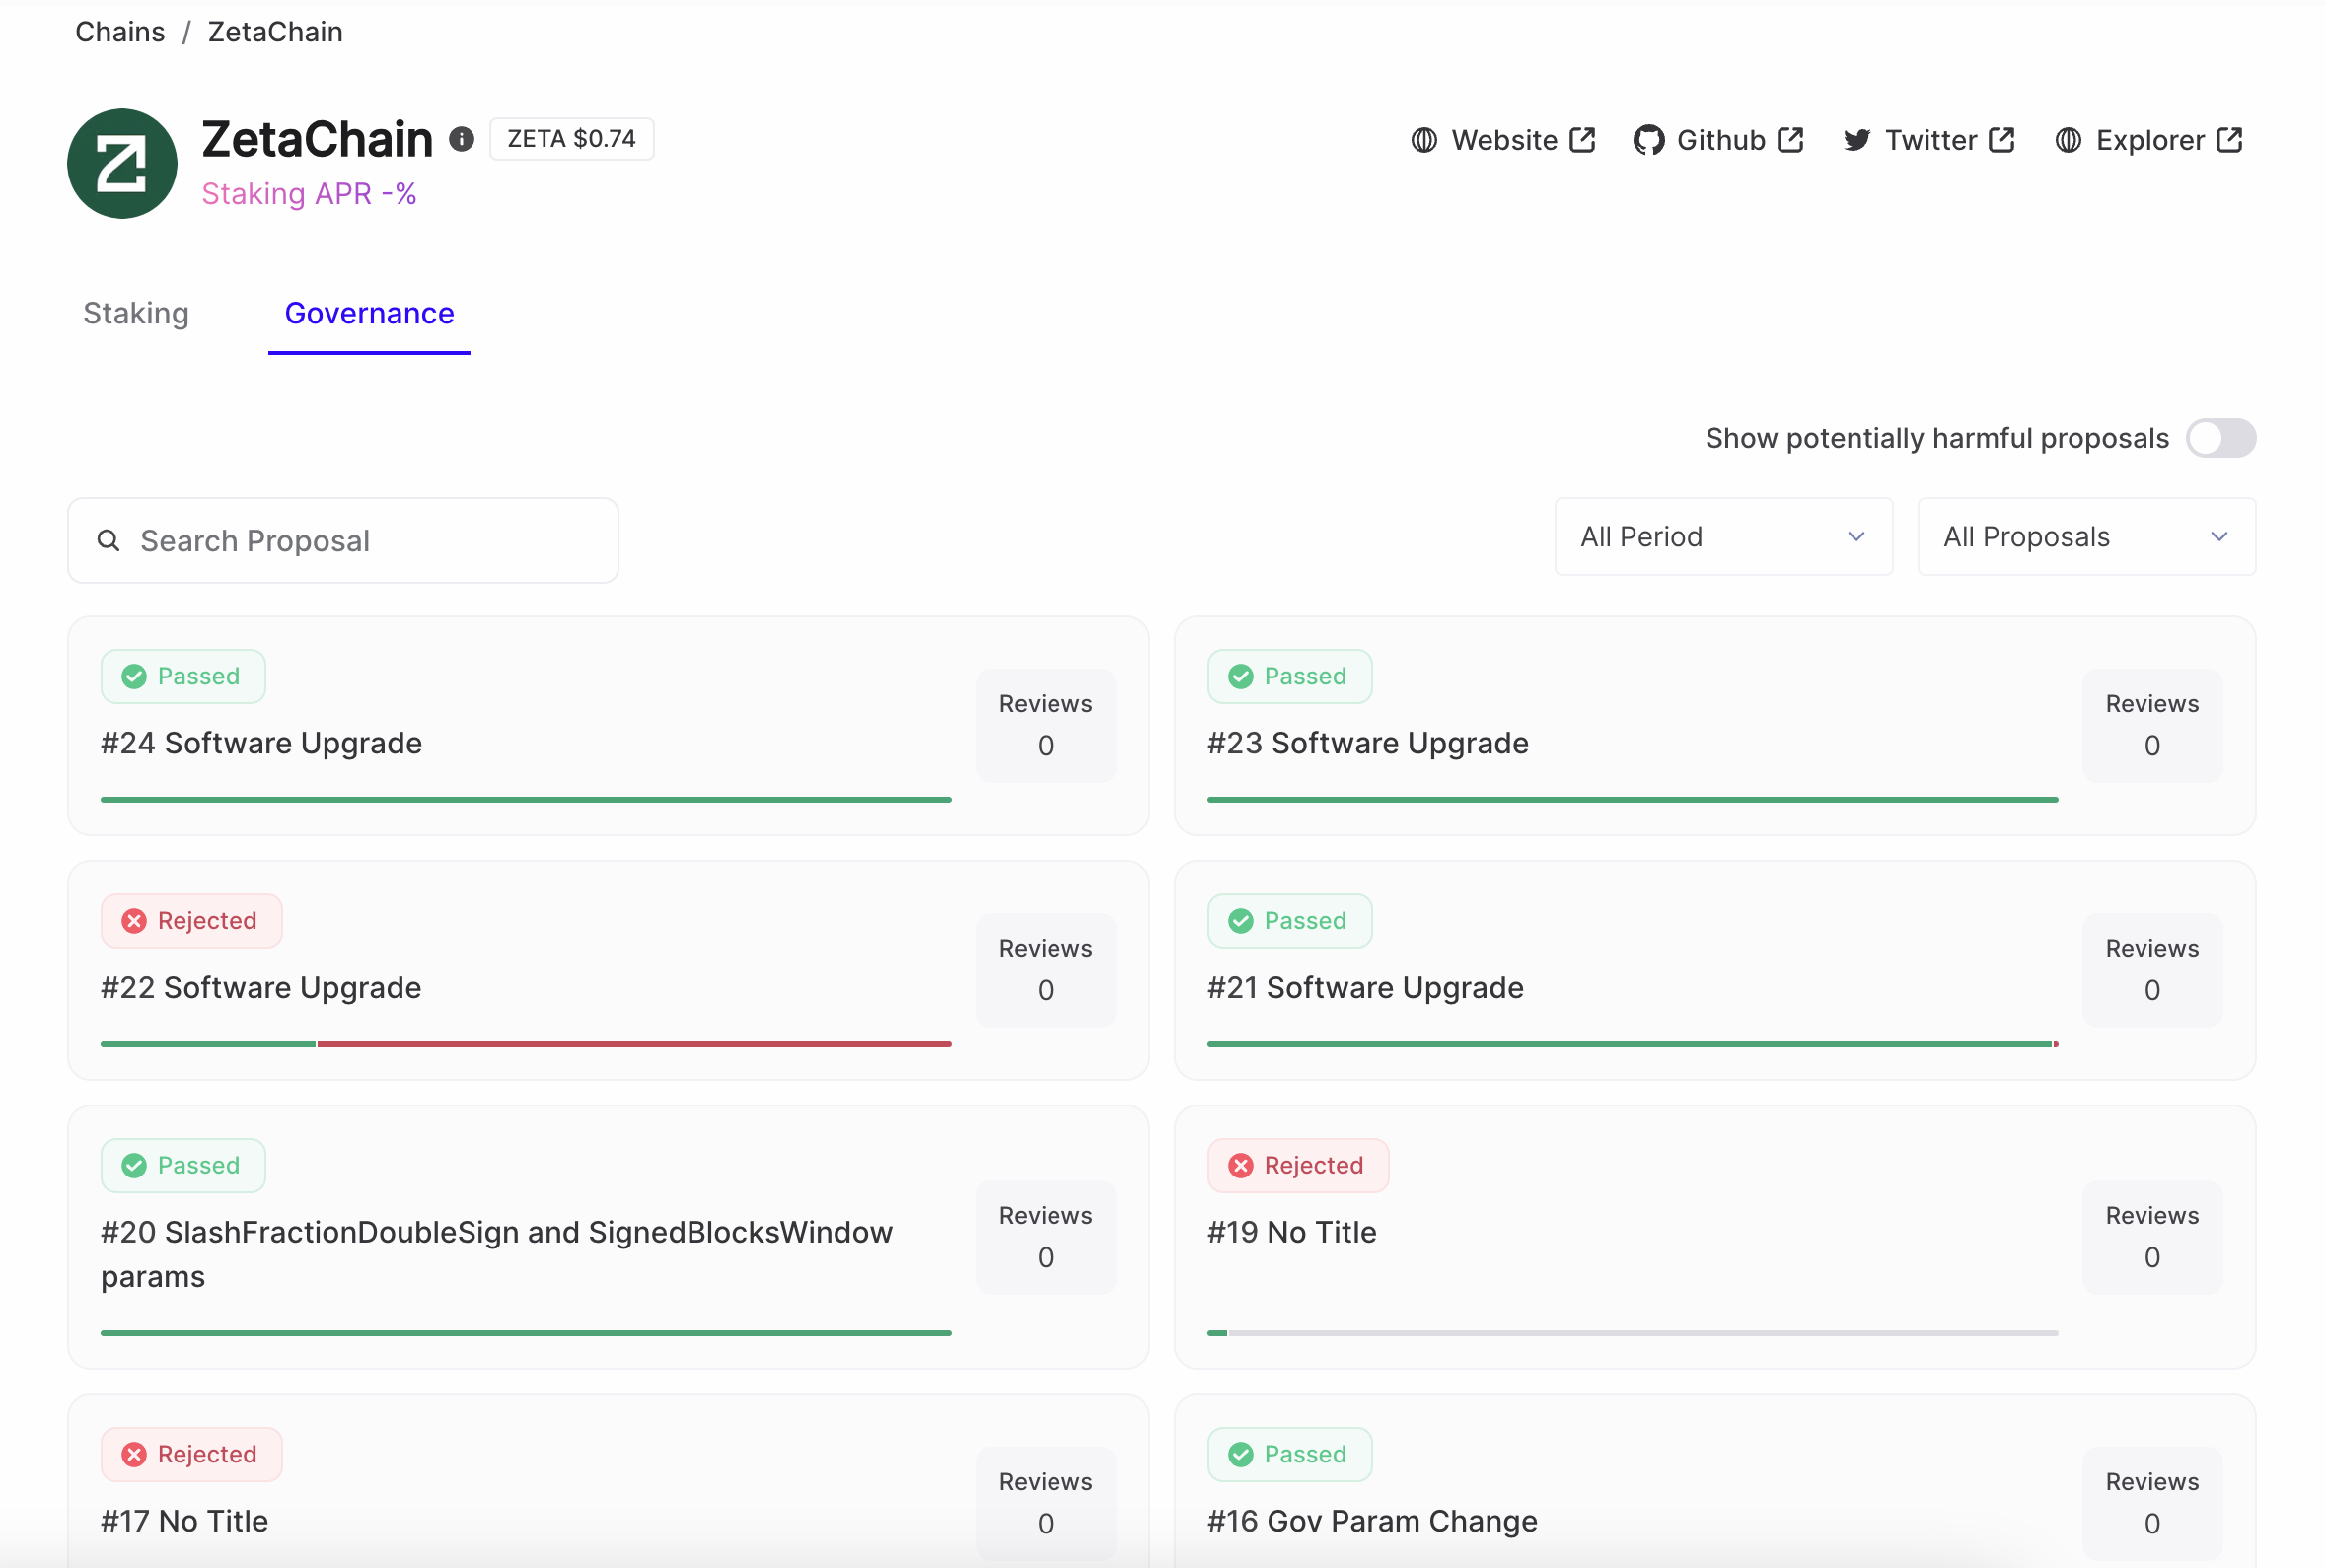Screen dimensions: 2326x1568
Task: Click the globe icon next to Website
Action: [x=1423, y=141]
